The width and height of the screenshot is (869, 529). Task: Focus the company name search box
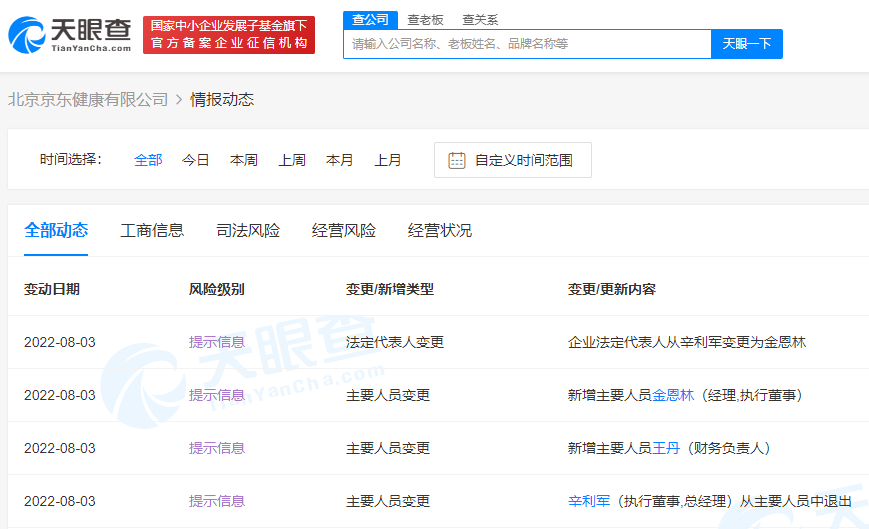point(527,44)
